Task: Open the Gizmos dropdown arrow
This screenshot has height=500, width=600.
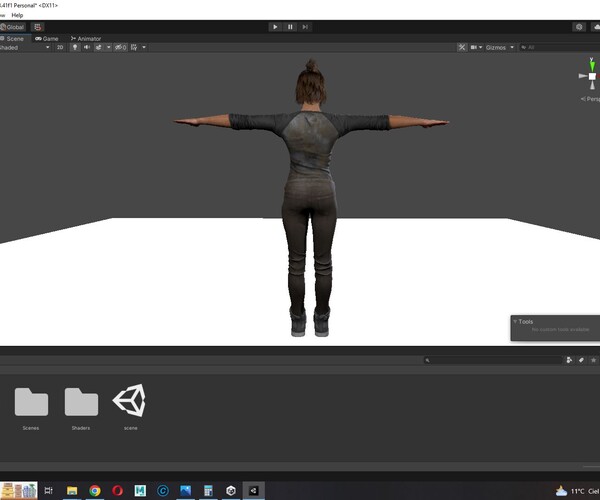Action: 512,47
